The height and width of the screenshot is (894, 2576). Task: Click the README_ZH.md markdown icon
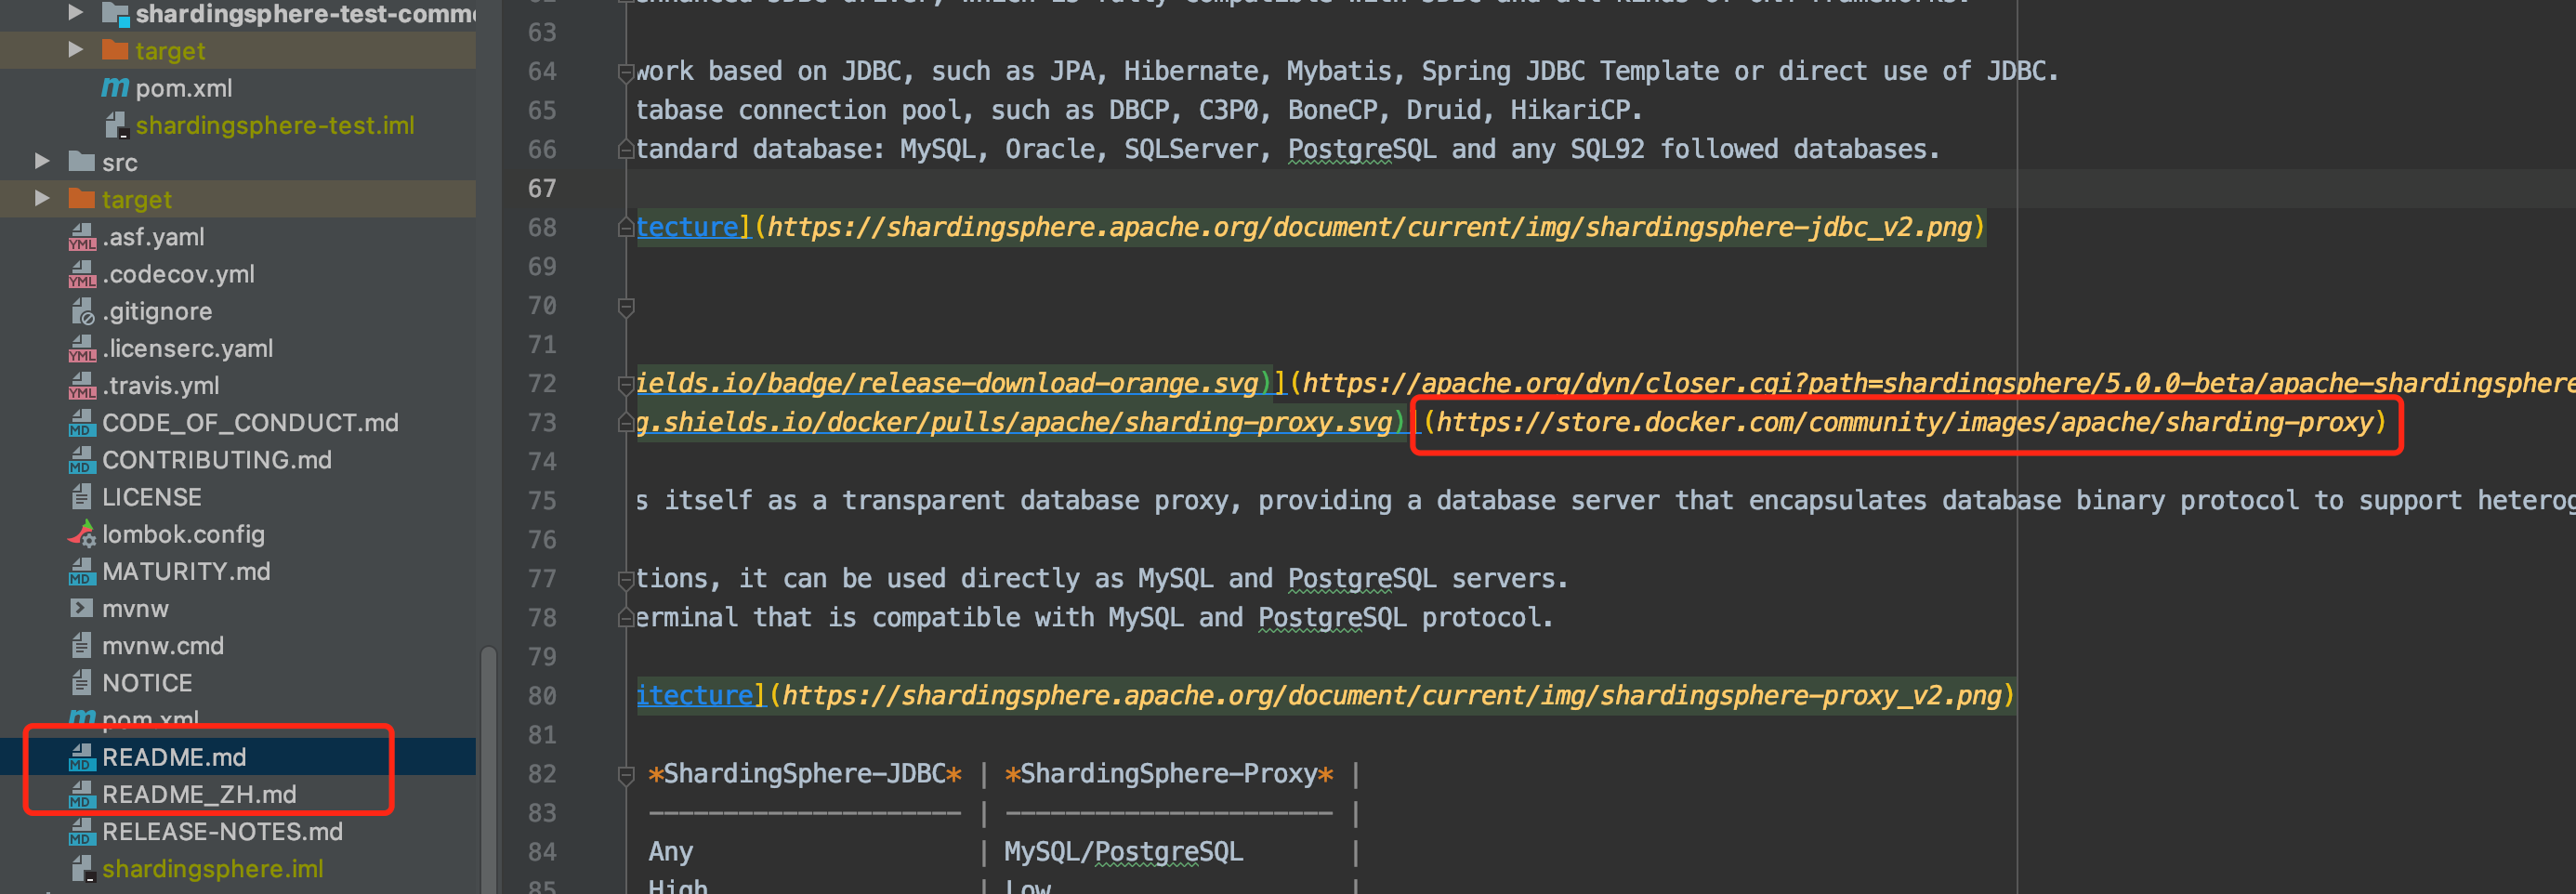tap(82, 794)
